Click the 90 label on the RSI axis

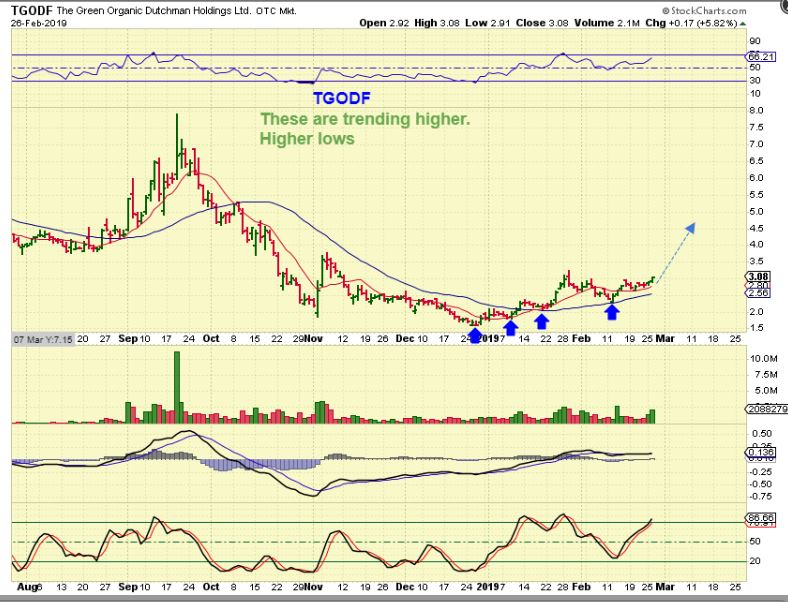(x=755, y=41)
